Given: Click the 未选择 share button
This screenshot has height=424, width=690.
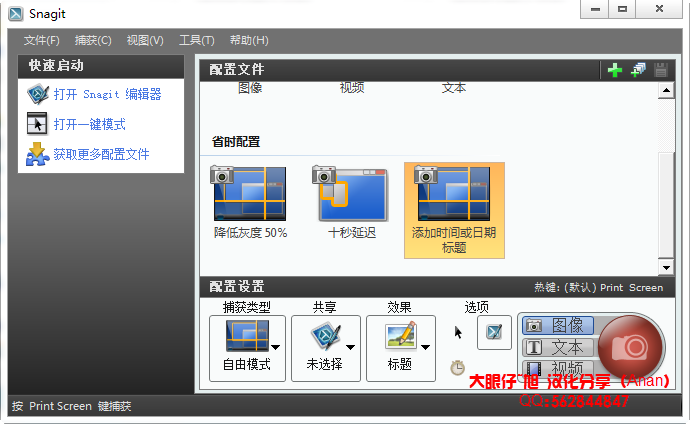Looking at the screenshot, I should click(326, 348).
